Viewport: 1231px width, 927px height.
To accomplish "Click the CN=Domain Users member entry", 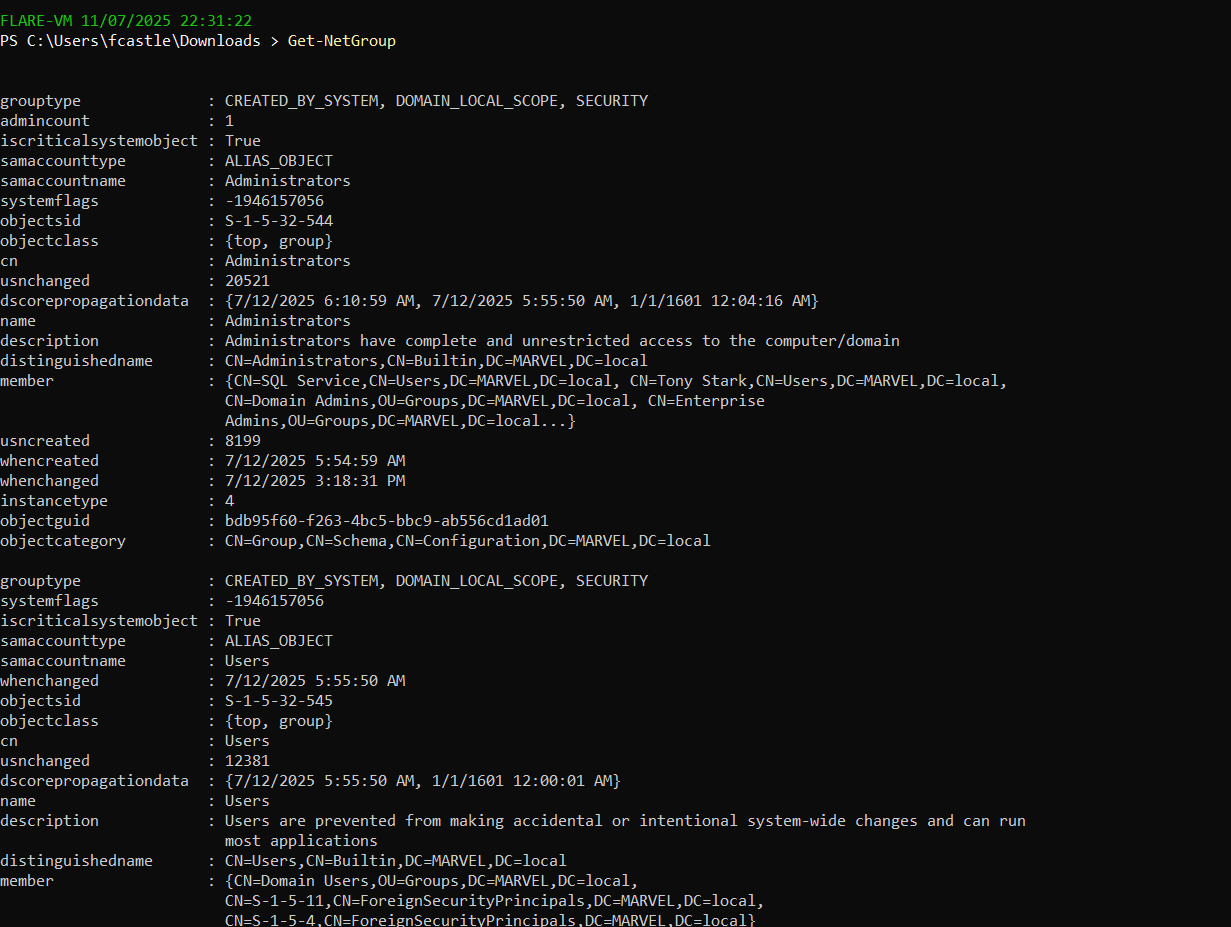I will click(432, 881).
